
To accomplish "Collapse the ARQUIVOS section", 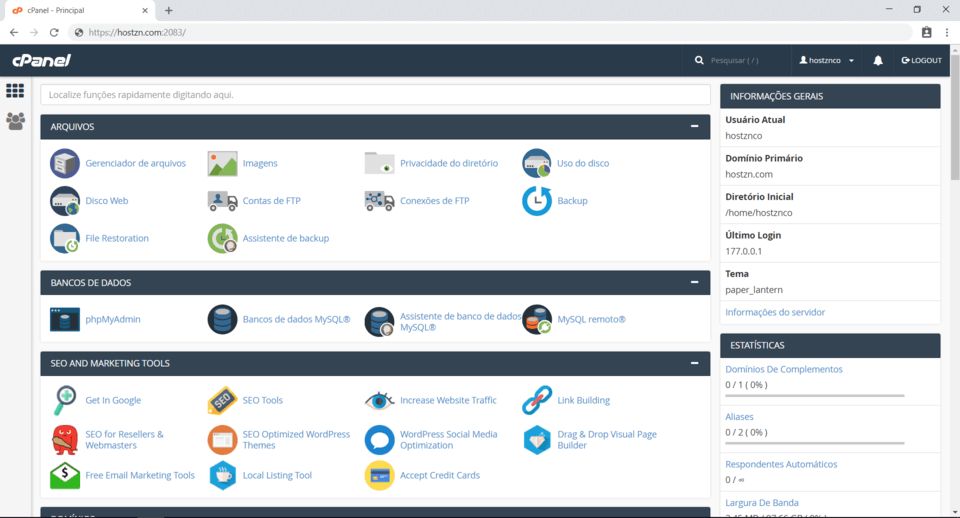I will coord(694,126).
